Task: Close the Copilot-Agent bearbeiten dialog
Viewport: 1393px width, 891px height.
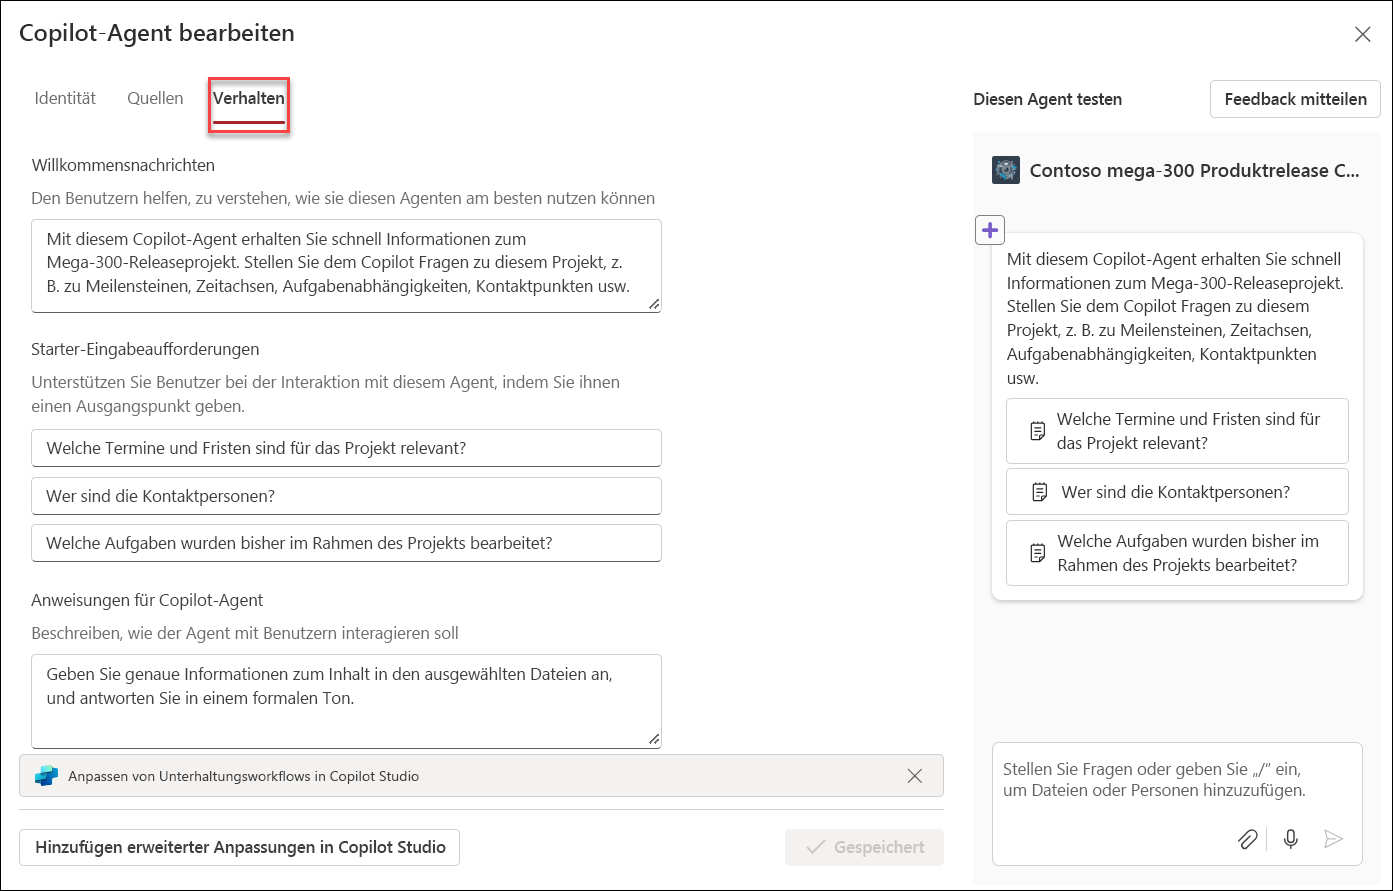Action: click(x=1362, y=34)
